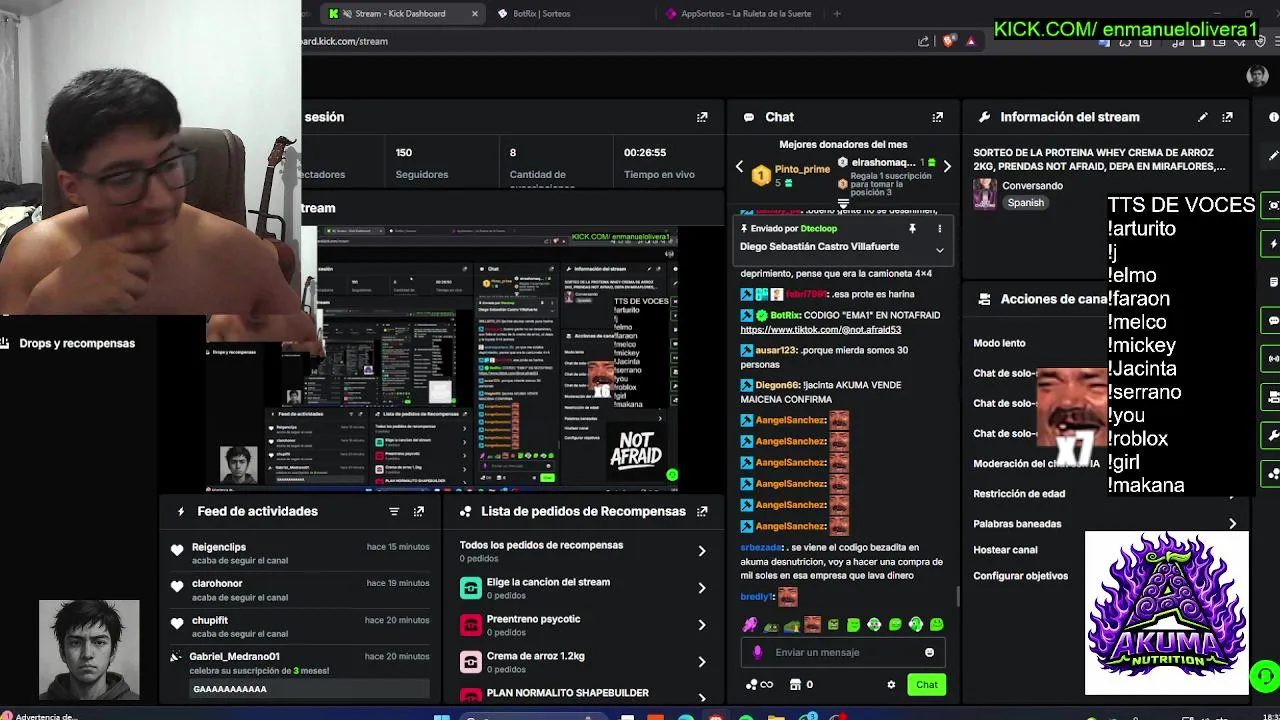This screenshot has width=1280, height=720.
Task: Open Configurar objetivos action
Action: tap(1020, 576)
